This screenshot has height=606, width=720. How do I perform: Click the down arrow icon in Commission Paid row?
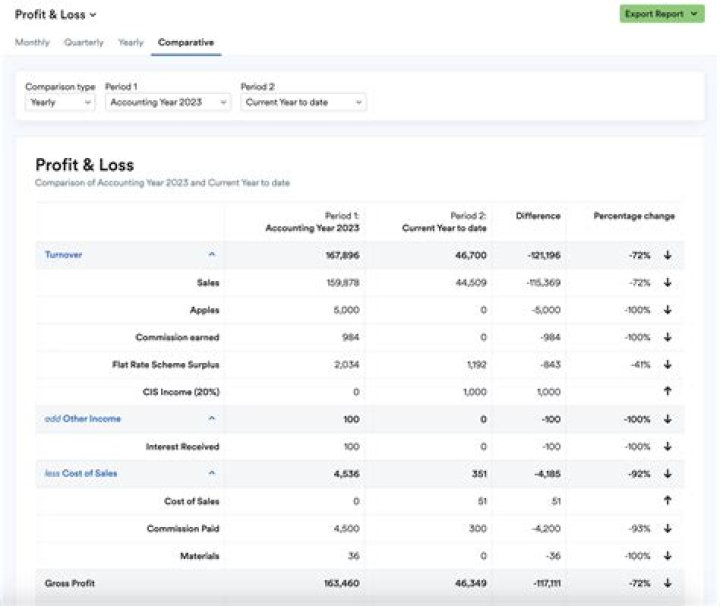667,528
